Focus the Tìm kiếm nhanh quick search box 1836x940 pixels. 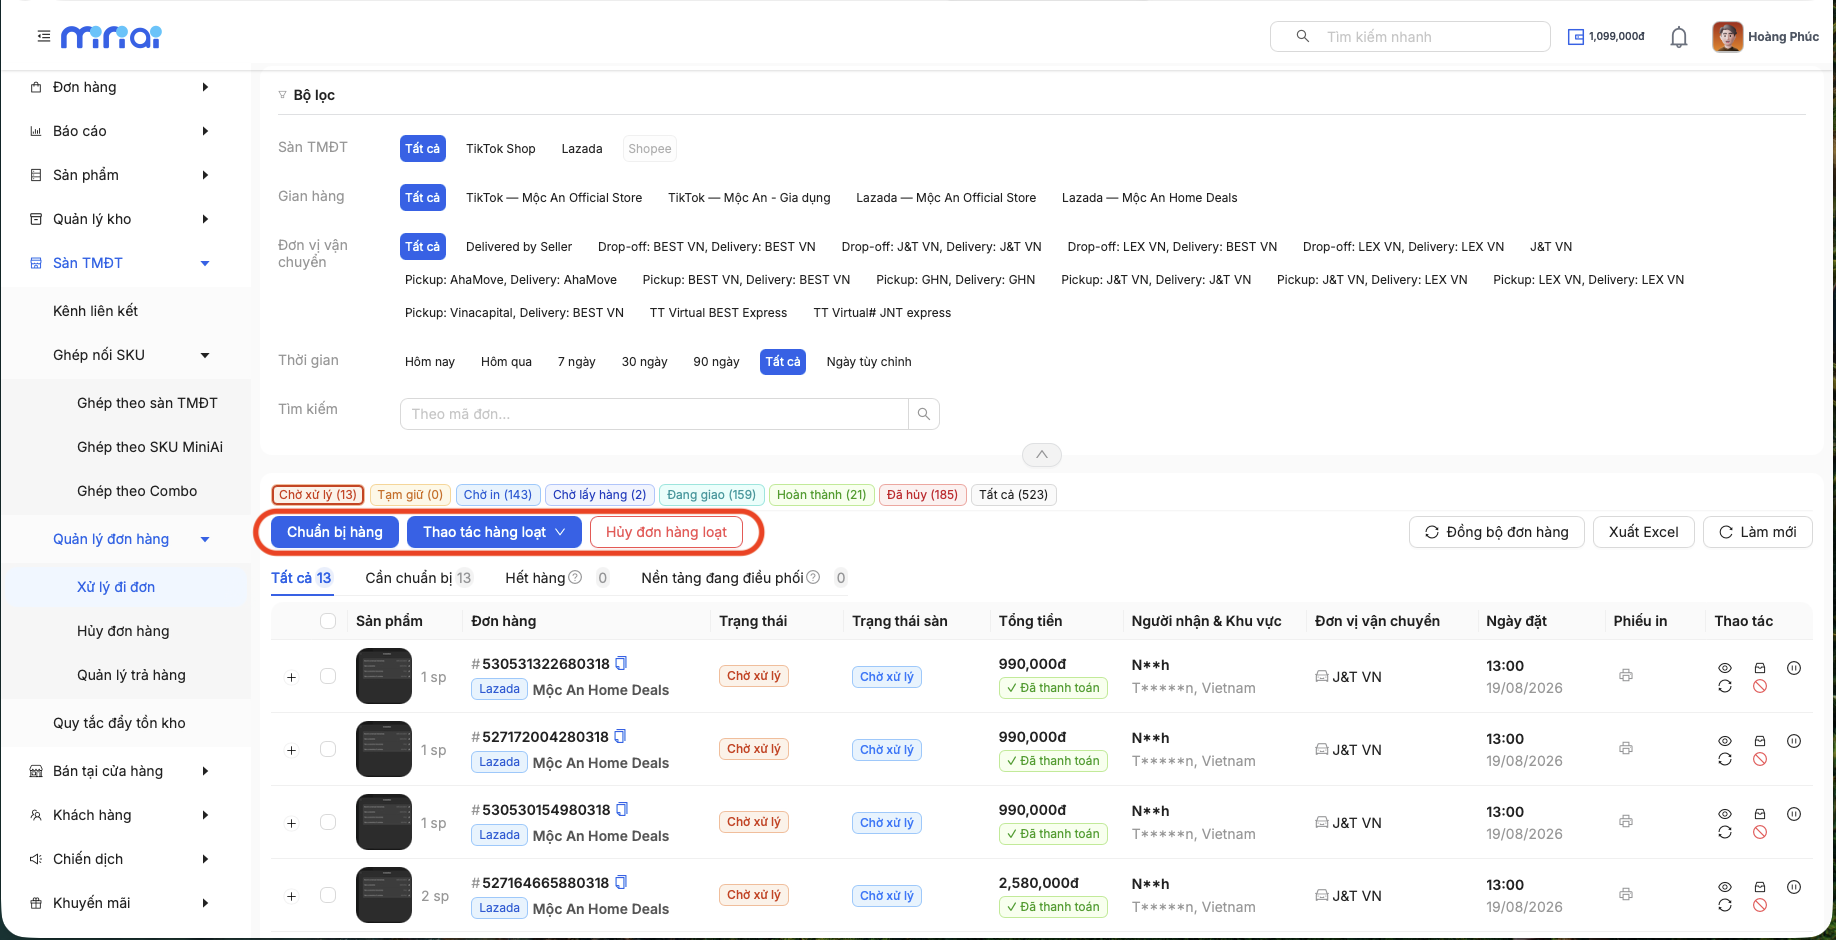coord(1410,37)
